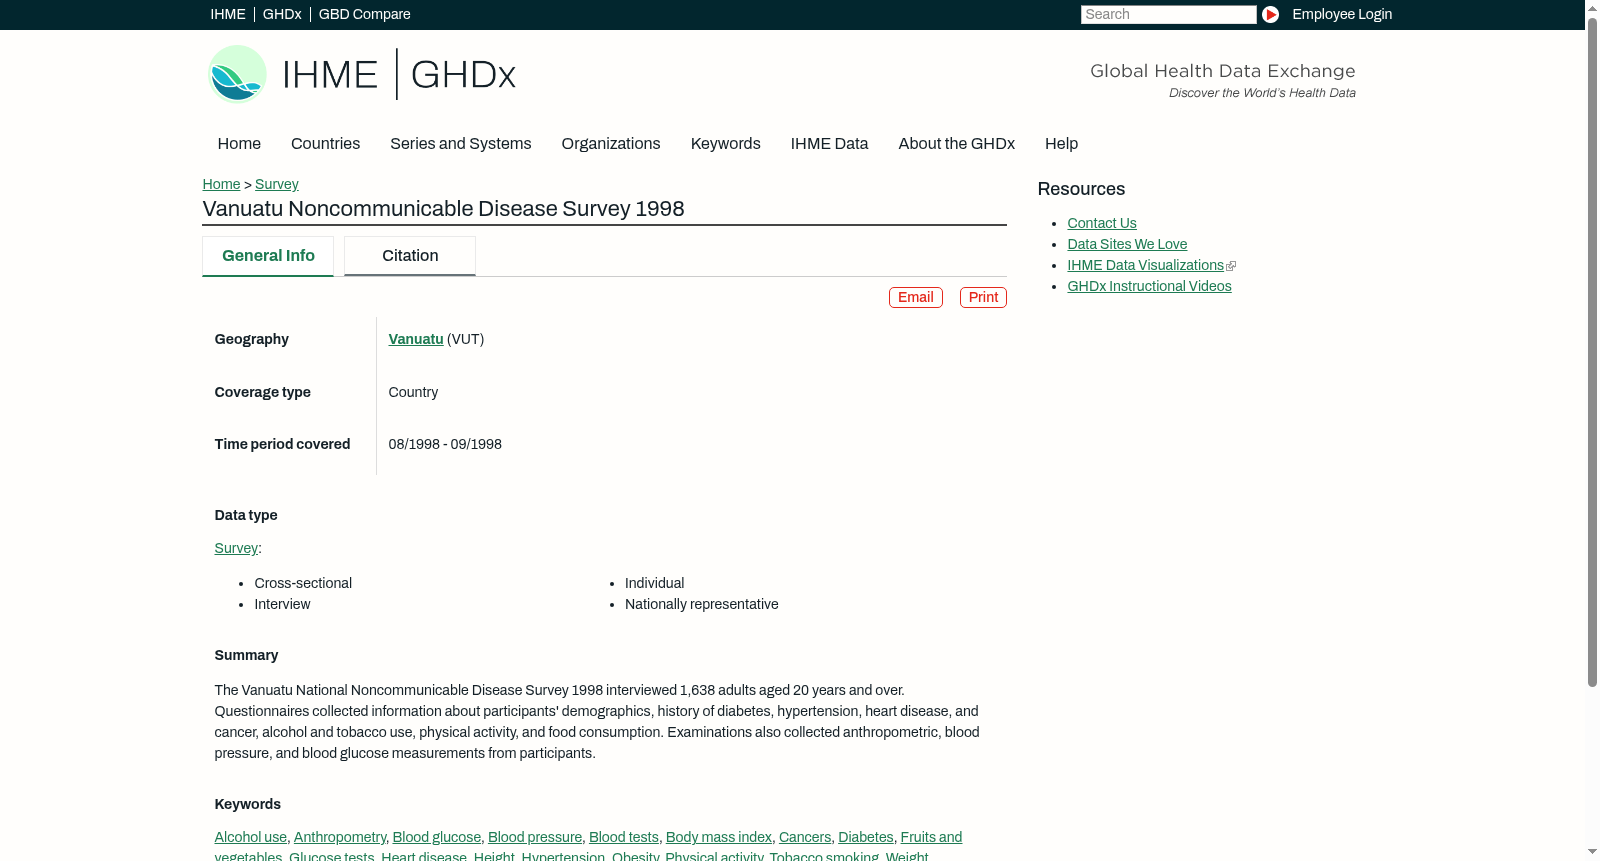
Task: Click the Coverage type value Country
Action: pos(413,392)
